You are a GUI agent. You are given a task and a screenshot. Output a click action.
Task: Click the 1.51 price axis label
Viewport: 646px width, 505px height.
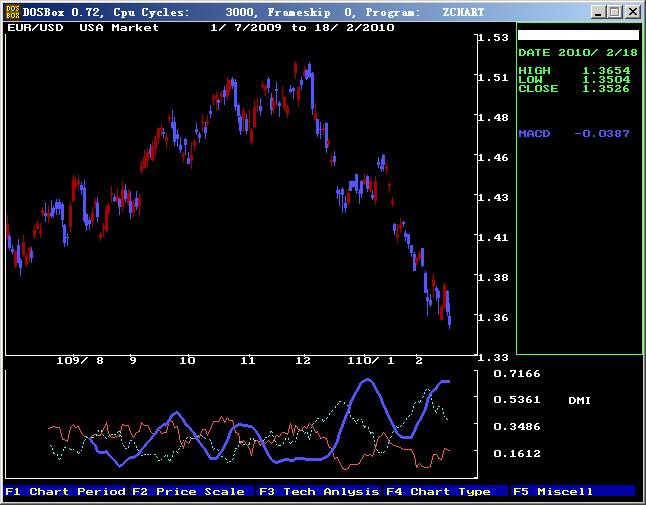click(x=493, y=77)
